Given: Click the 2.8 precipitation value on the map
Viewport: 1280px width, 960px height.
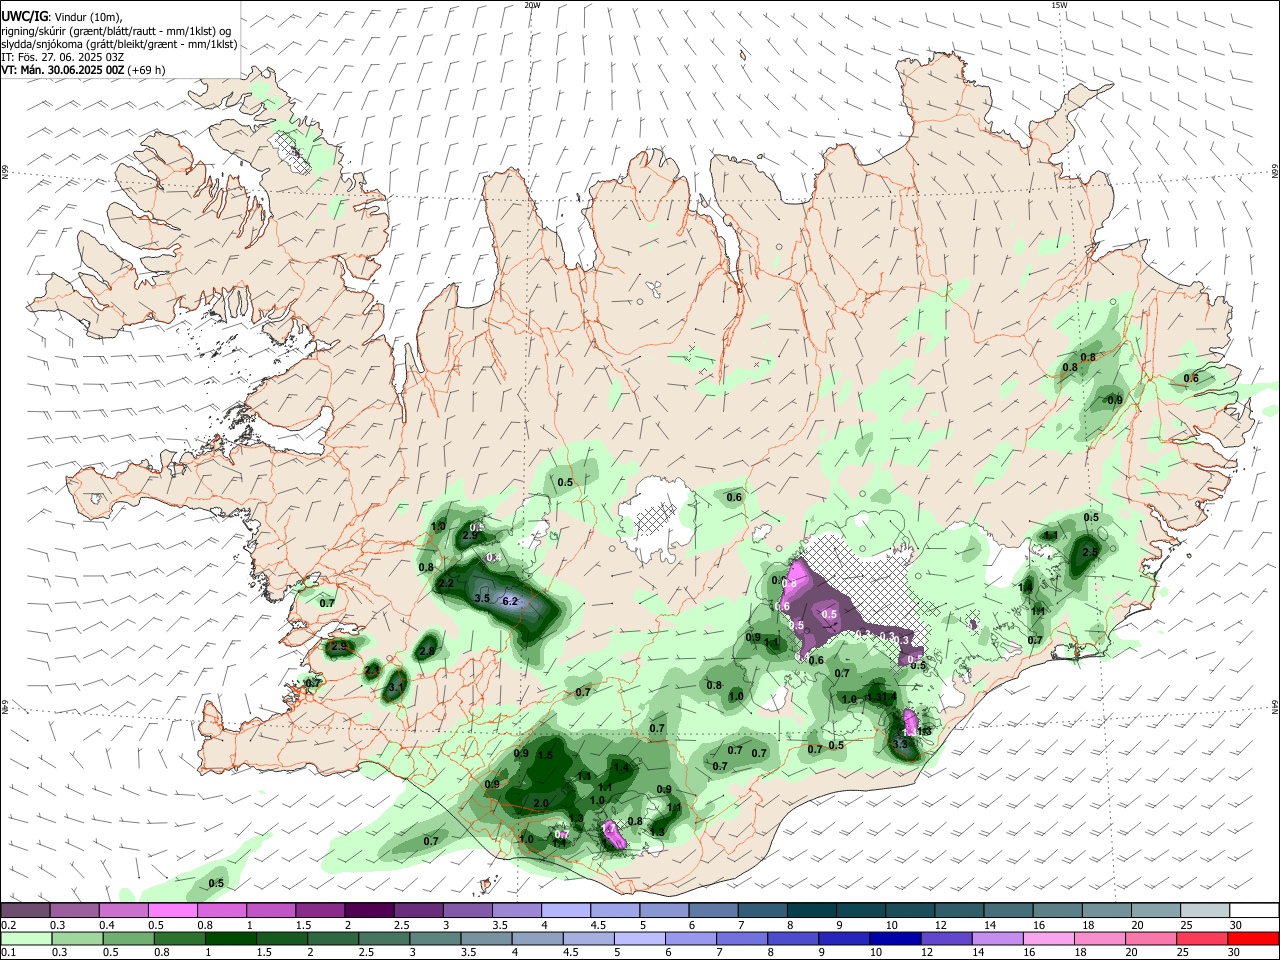Looking at the screenshot, I should coord(427,651).
